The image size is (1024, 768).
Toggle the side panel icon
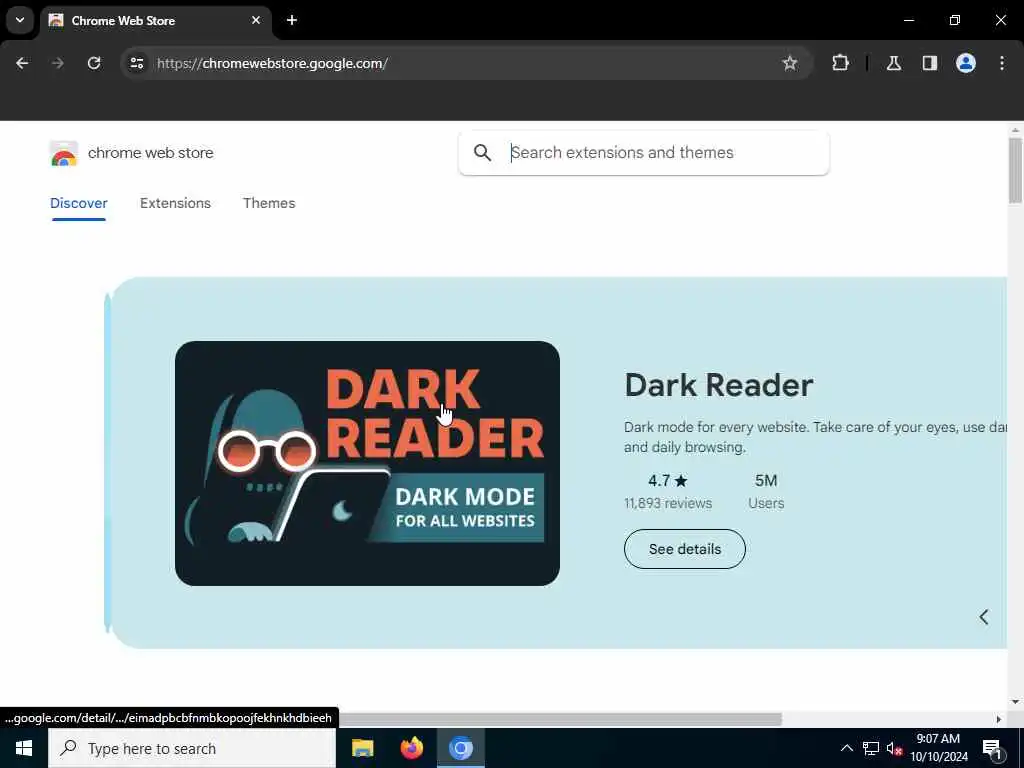click(929, 63)
